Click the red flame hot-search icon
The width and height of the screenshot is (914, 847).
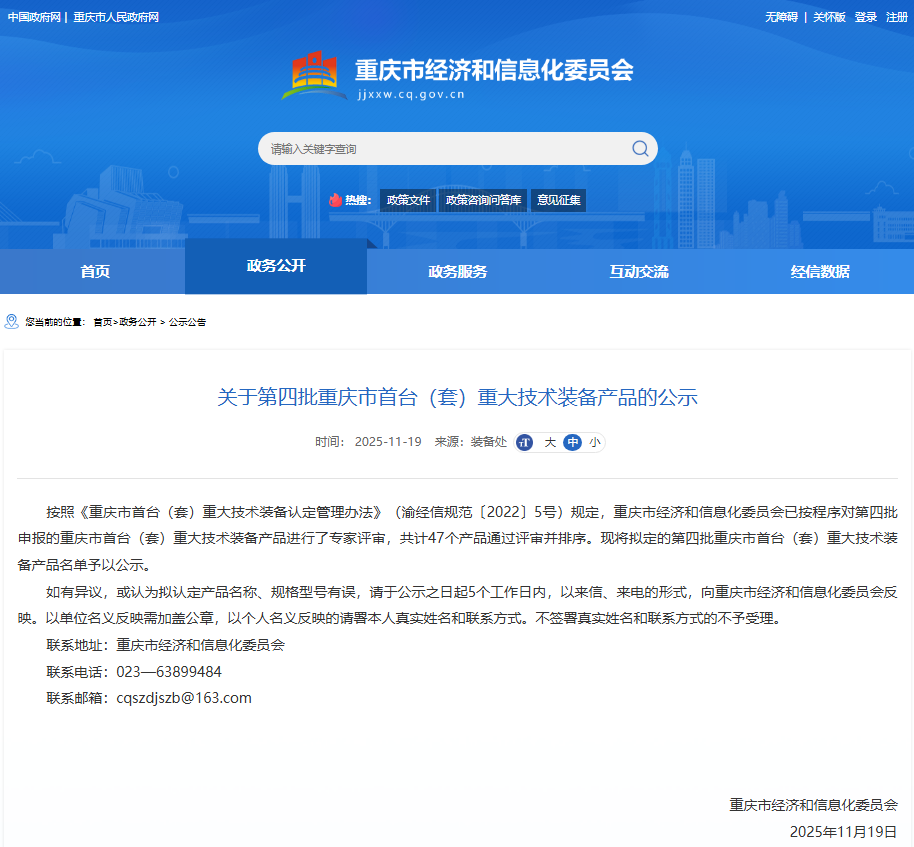point(335,200)
